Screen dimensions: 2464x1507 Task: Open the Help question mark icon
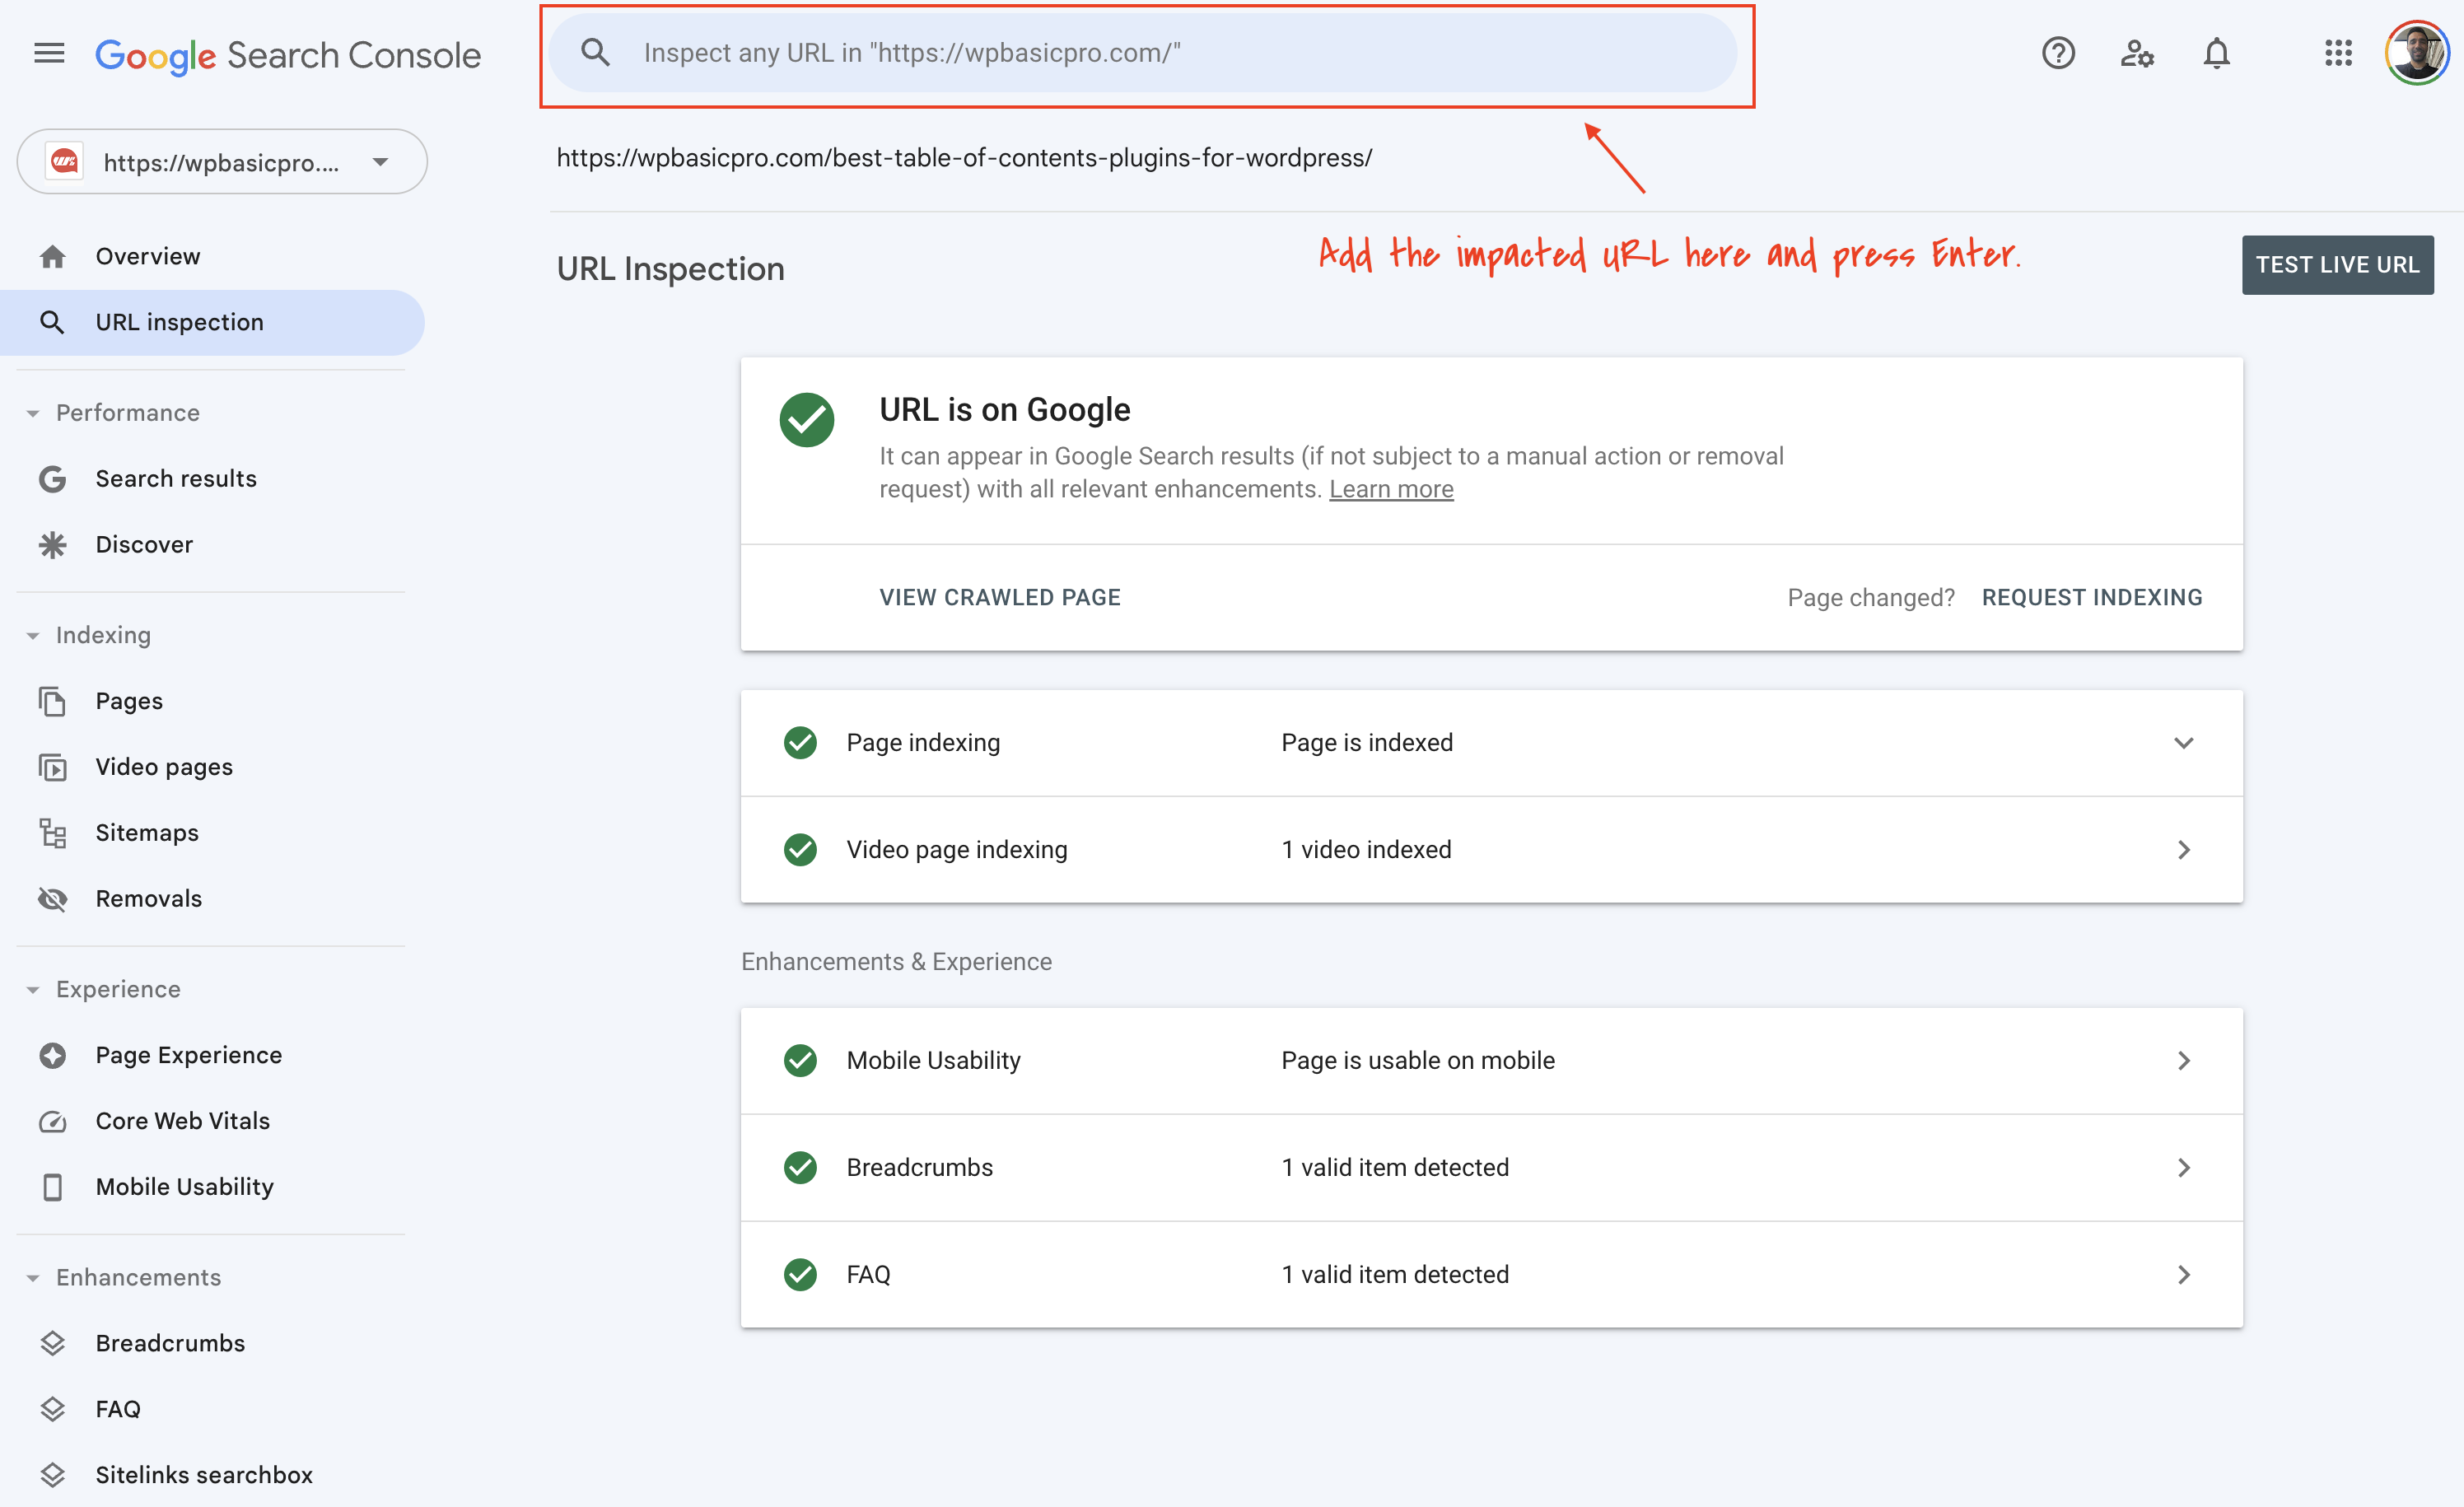[x=2058, y=53]
